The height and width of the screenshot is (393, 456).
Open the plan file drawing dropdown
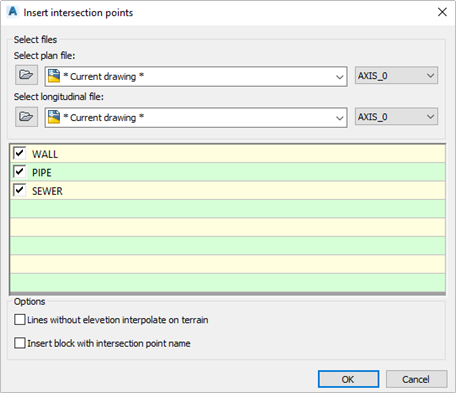click(339, 77)
